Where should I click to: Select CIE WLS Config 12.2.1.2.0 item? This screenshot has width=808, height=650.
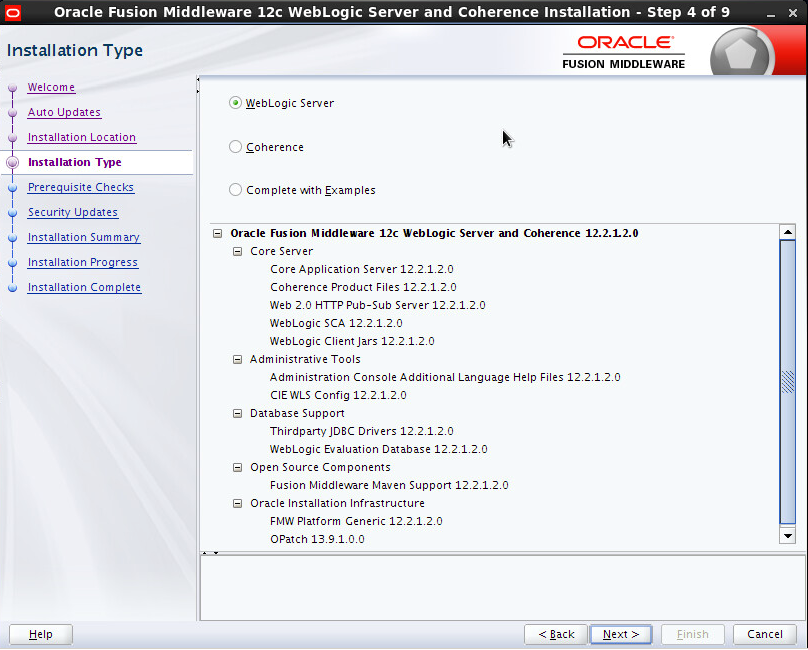point(338,395)
